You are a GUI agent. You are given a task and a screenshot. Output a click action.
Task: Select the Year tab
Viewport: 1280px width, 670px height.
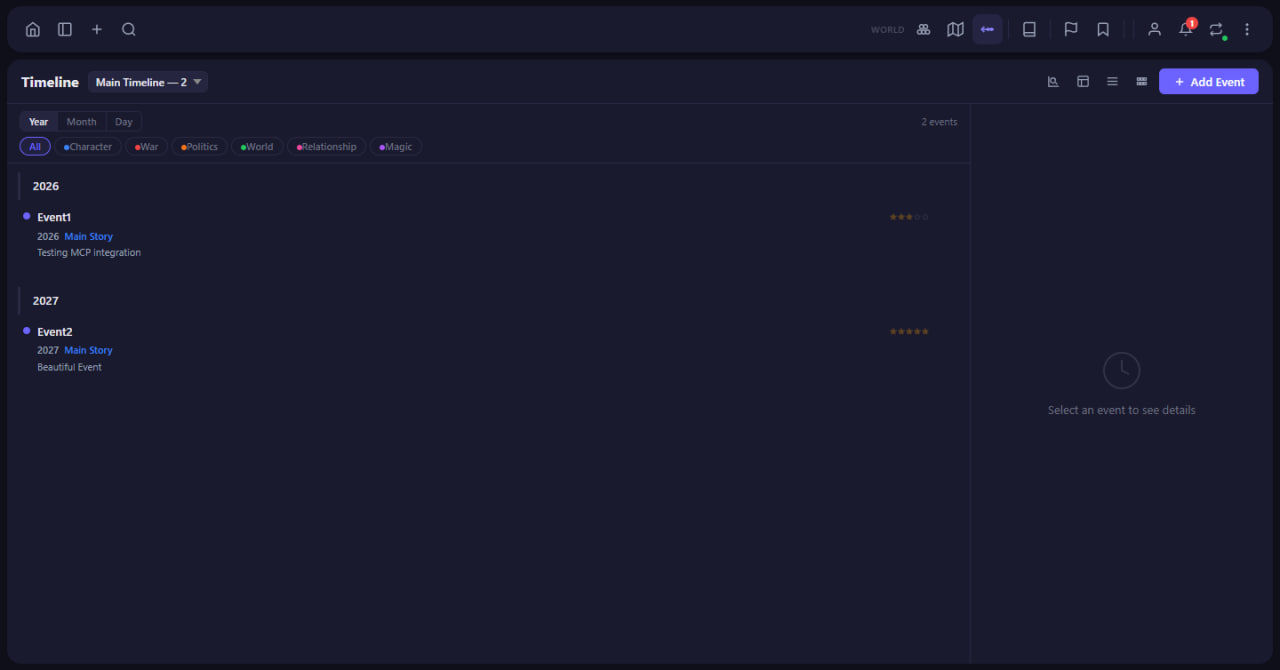pos(39,122)
